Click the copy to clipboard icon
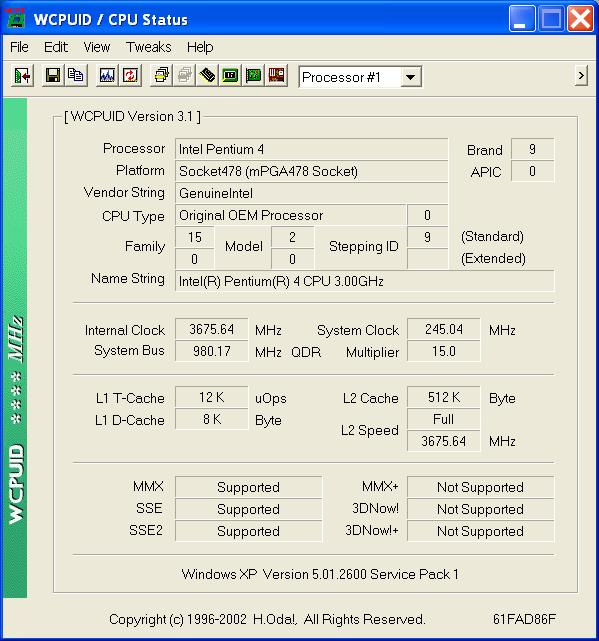The image size is (599, 641). coord(76,76)
